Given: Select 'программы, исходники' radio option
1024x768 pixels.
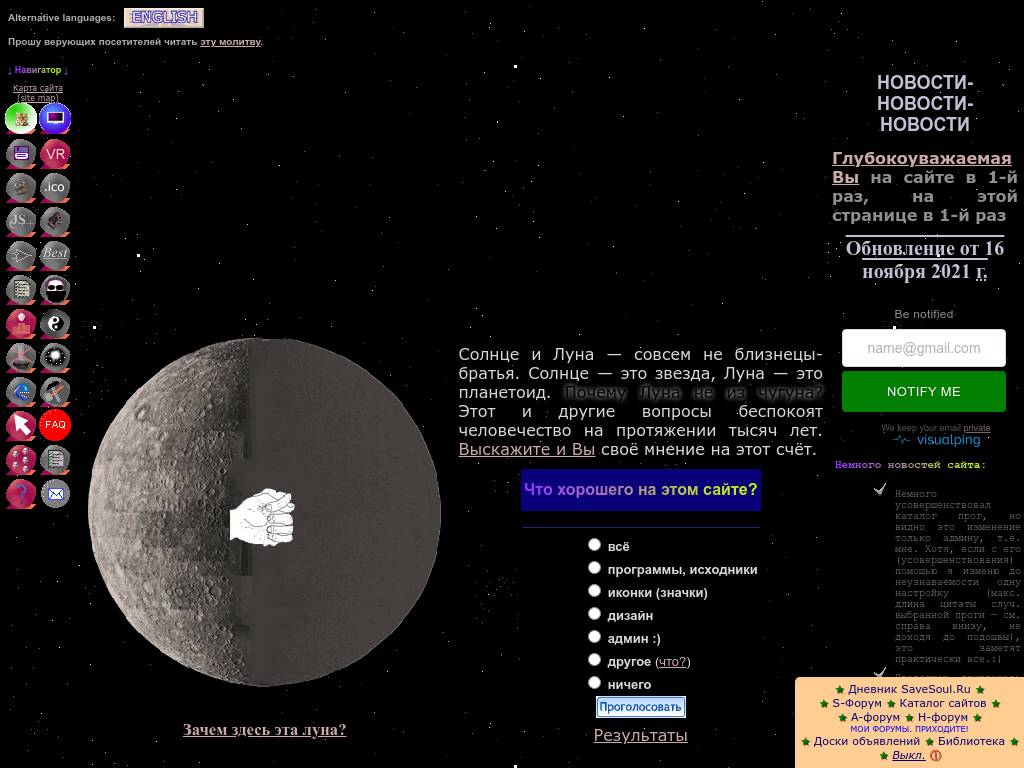Looking at the screenshot, I should [594, 568].
